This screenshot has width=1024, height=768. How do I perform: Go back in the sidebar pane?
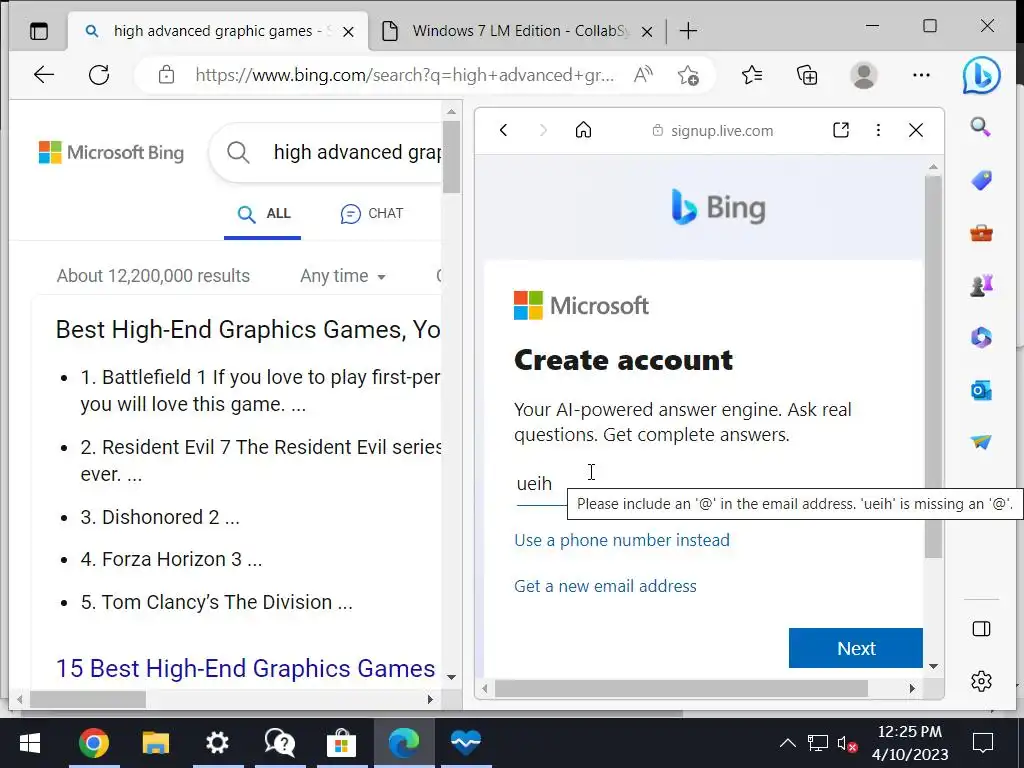coord(503,130)
